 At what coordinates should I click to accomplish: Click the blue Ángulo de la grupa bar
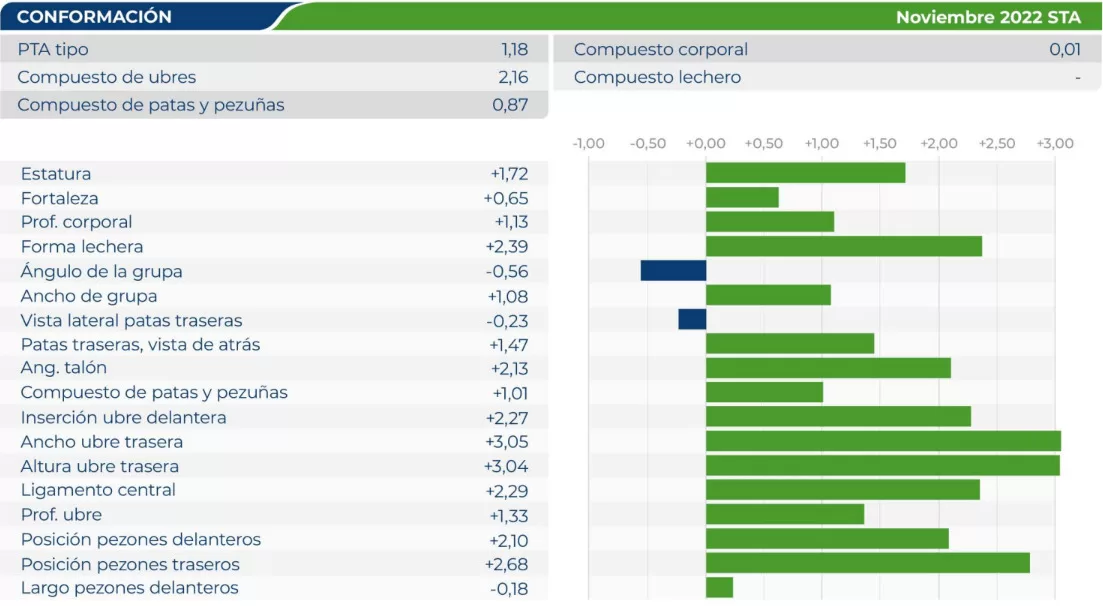673,271
